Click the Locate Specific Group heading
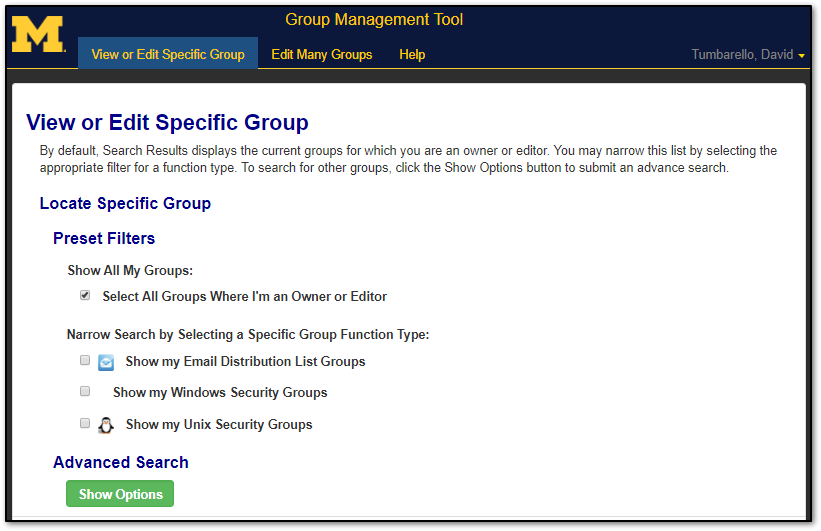 tap(125, 204)
